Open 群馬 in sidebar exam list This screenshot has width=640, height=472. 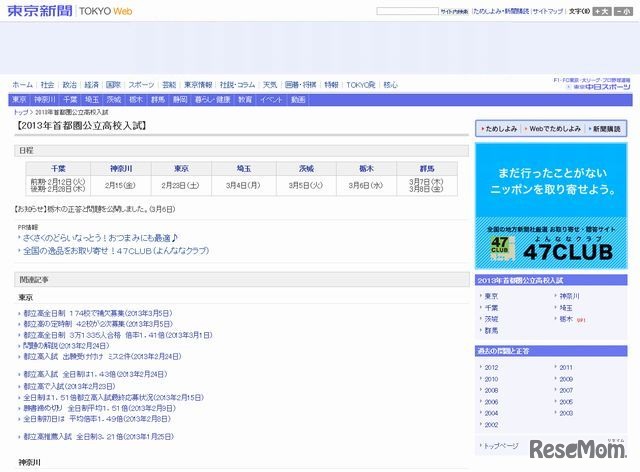pyautogui.click(x=491, y=330)
